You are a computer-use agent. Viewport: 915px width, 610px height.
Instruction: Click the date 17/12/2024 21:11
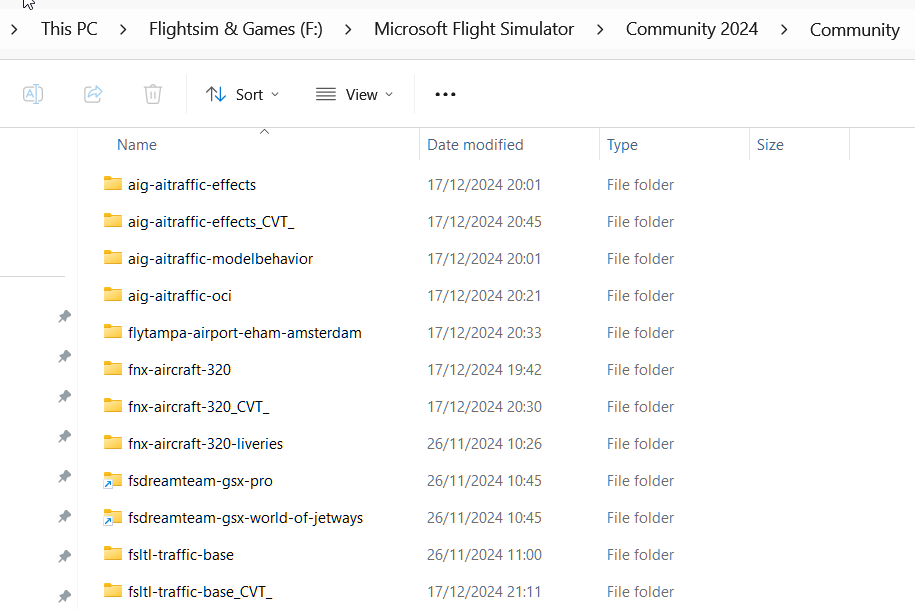coord(484,591)
